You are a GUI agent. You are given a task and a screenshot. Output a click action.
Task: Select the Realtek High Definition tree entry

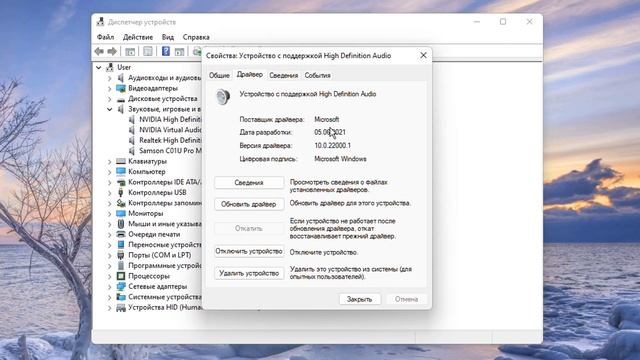pyautogui.click(x=170, y=140)
